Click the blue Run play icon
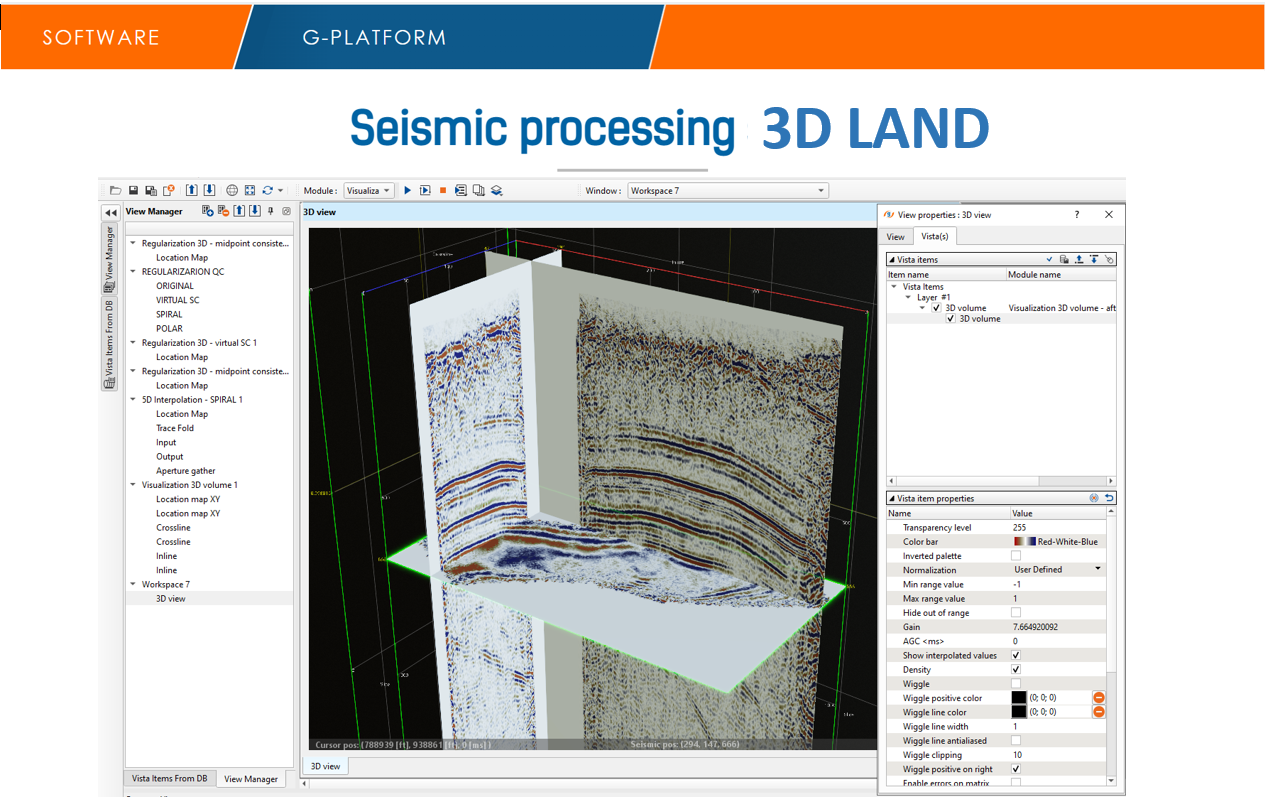Image resolution: width=1268 pixels, height=803 pixels. [408, 190]
